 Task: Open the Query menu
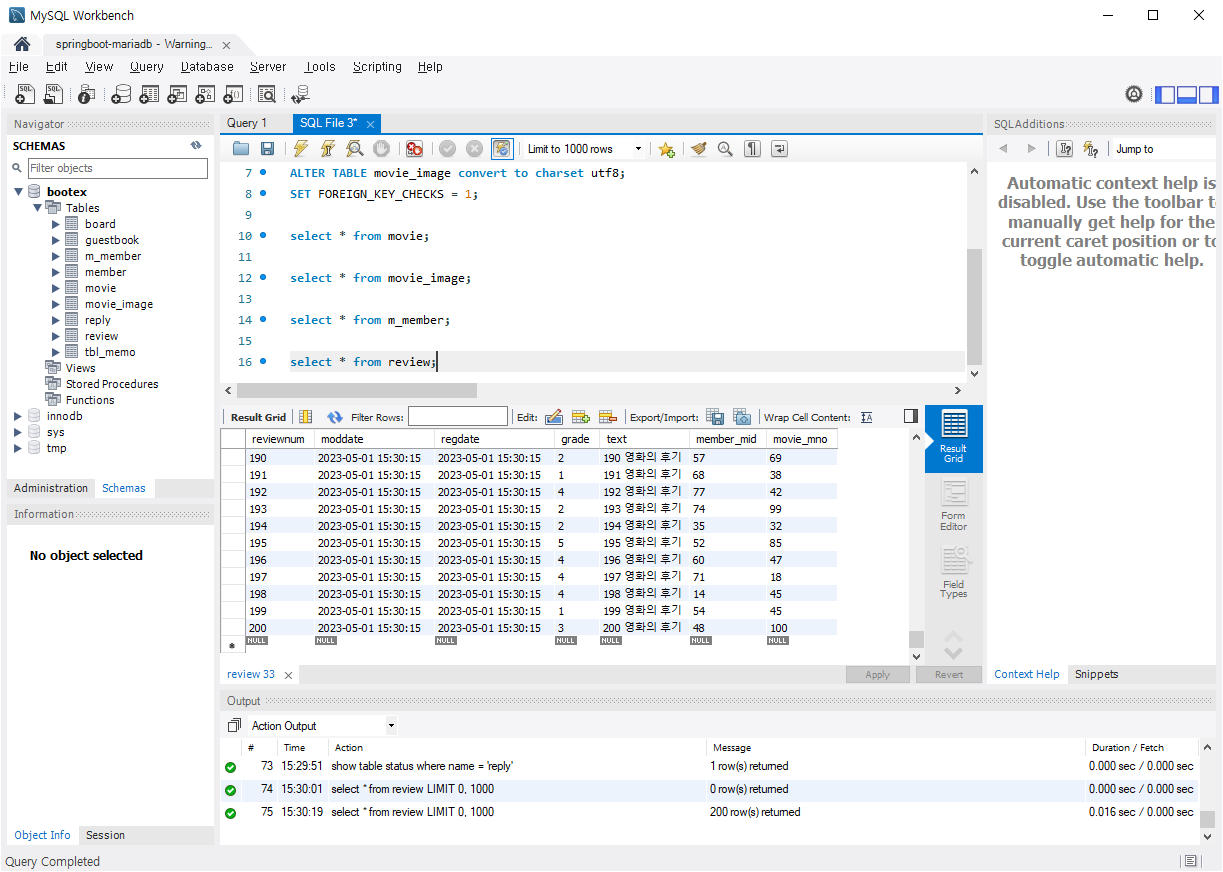[x=146, y=67]
